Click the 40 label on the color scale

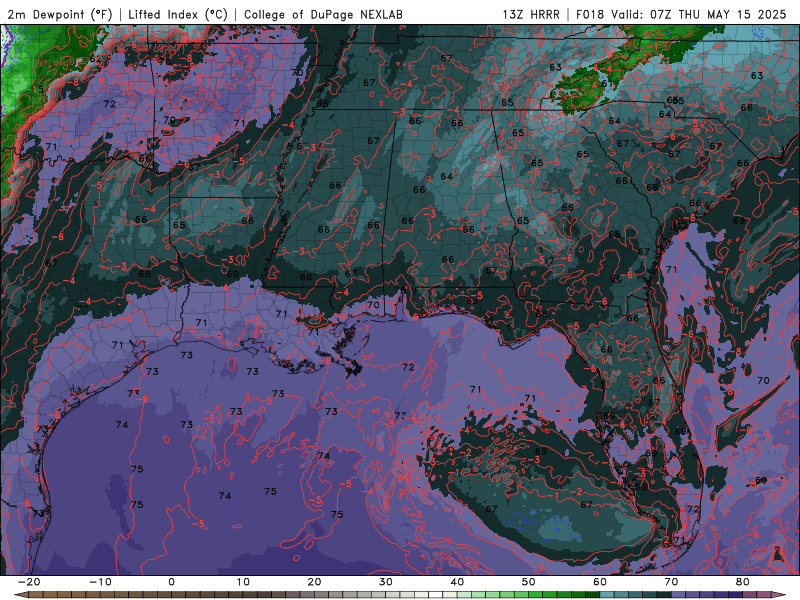click(457, 582)
